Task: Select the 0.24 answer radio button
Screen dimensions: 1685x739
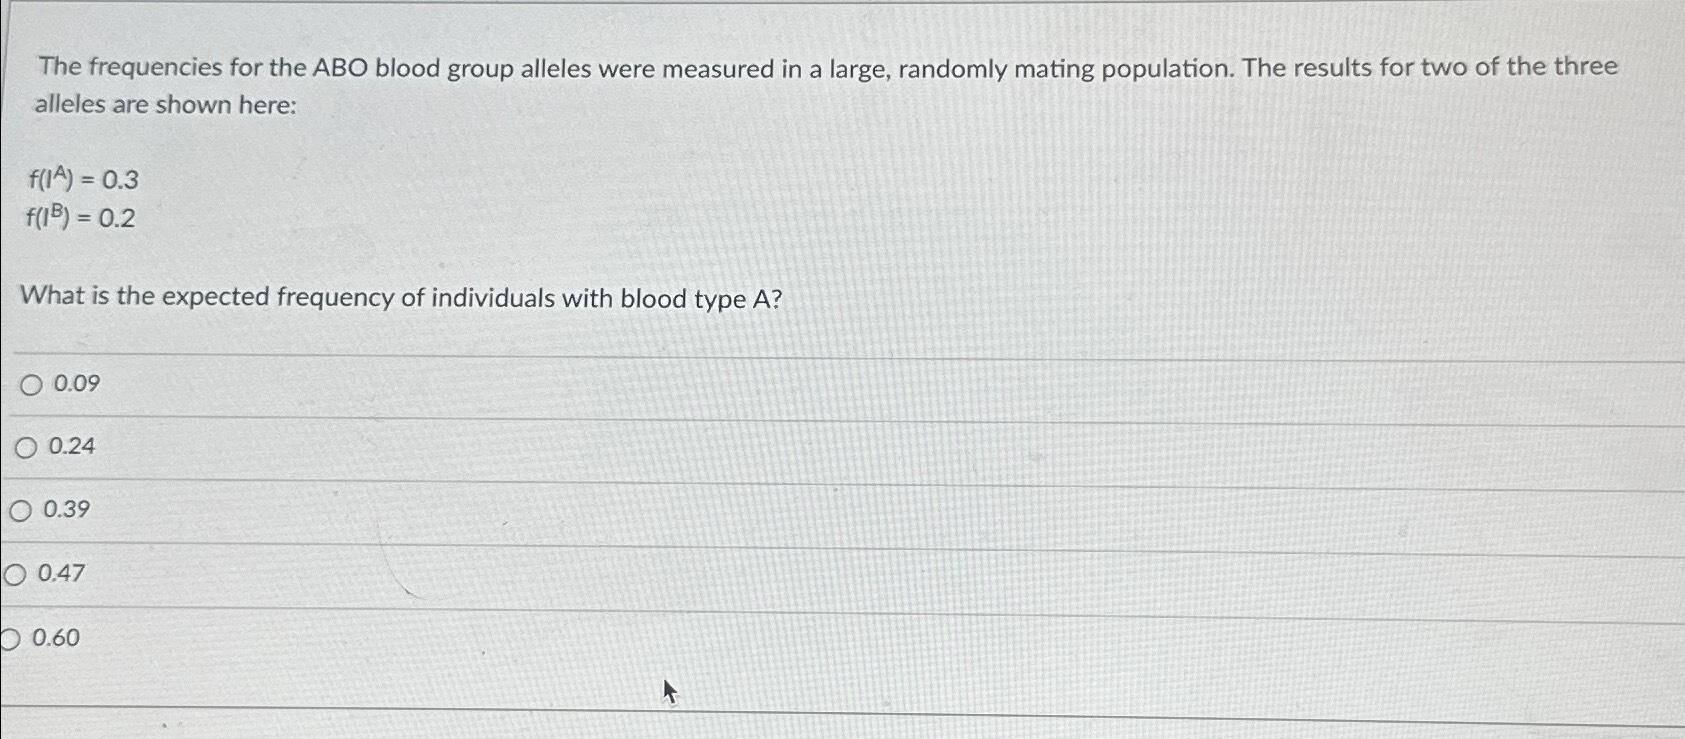Action: [x=24, y=447]
